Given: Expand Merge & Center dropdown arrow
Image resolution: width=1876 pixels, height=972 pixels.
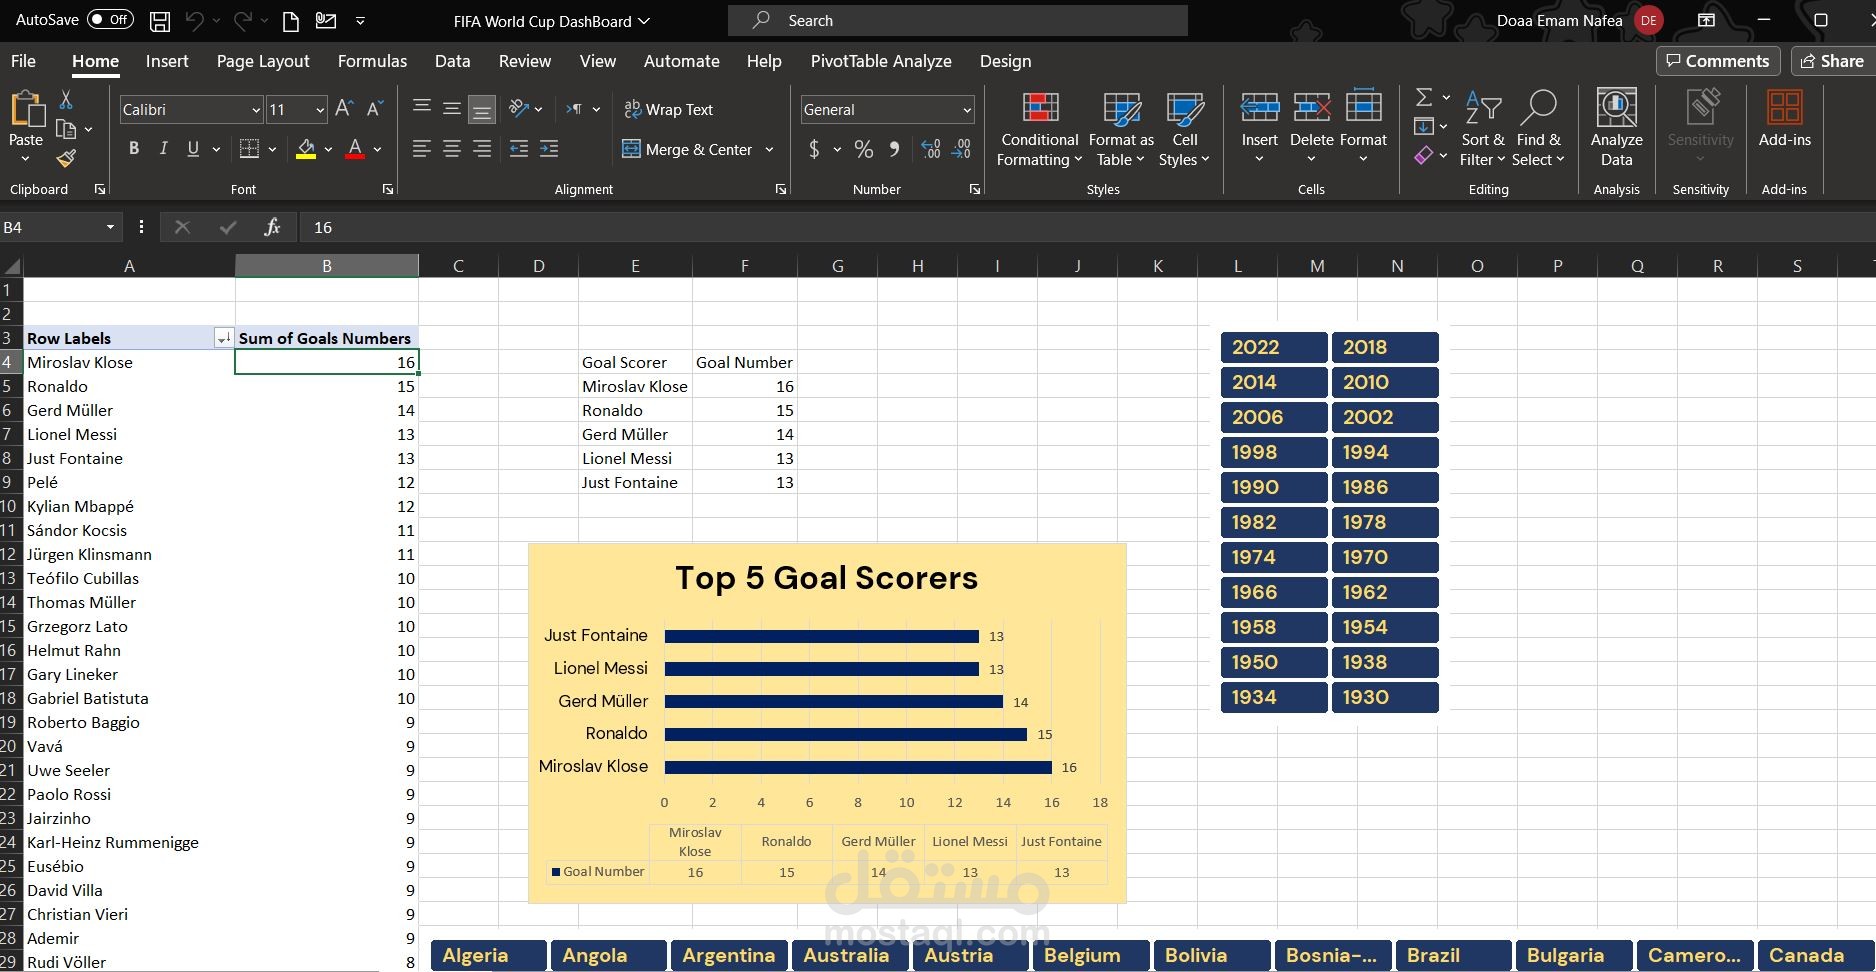Looking at the screenshot, I should coord(769,149).
